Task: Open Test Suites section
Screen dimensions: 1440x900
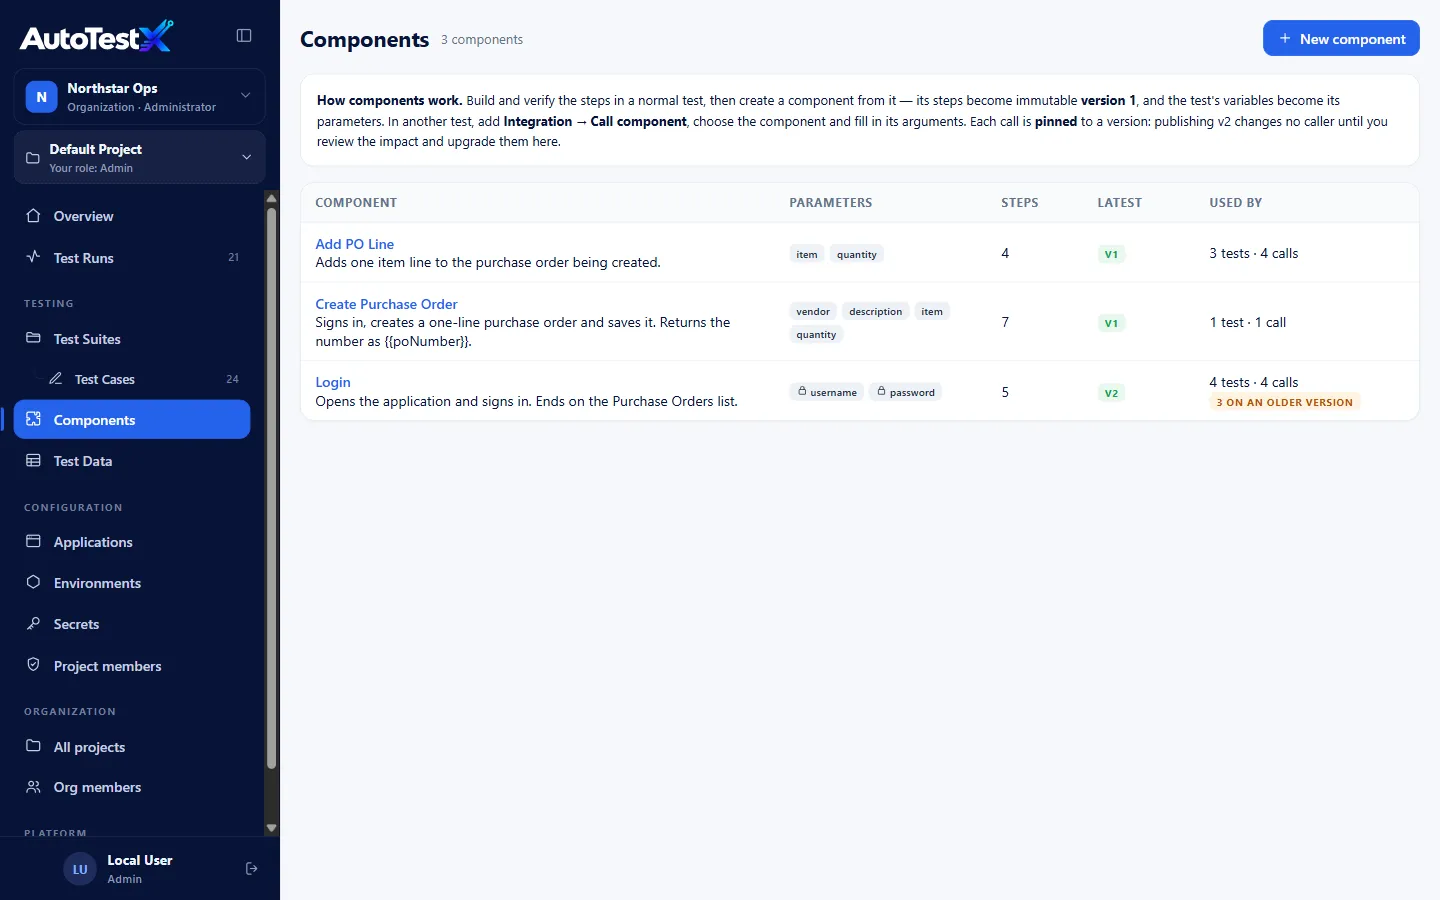Action: point(132,339)
